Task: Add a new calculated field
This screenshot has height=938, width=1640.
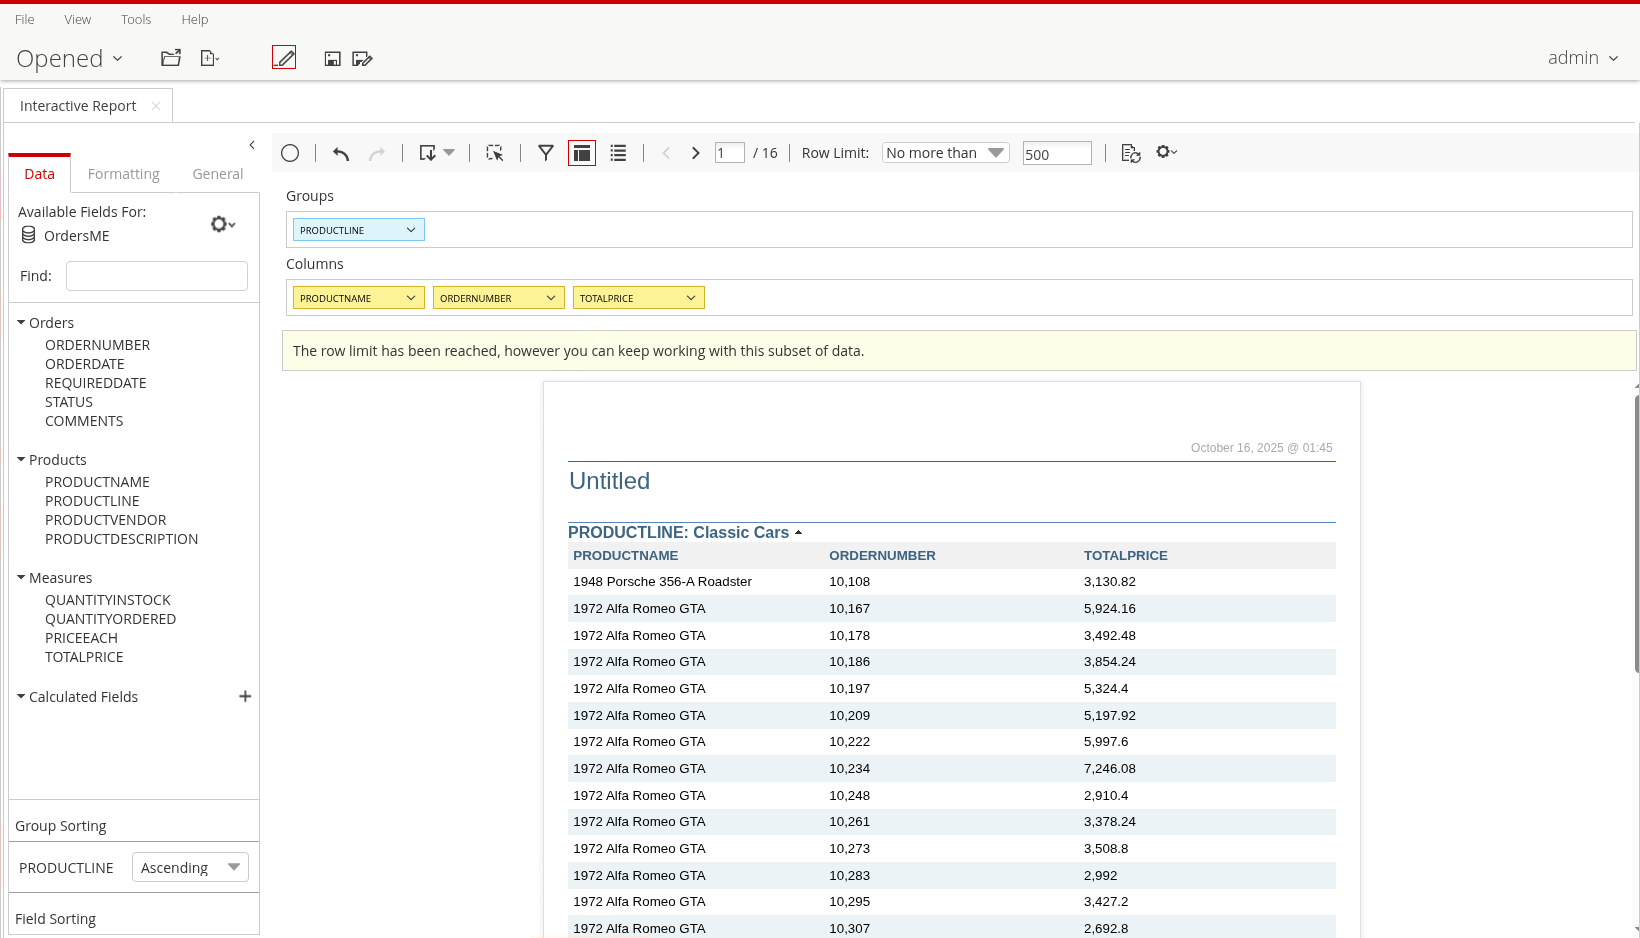Action: pos(245,696)
